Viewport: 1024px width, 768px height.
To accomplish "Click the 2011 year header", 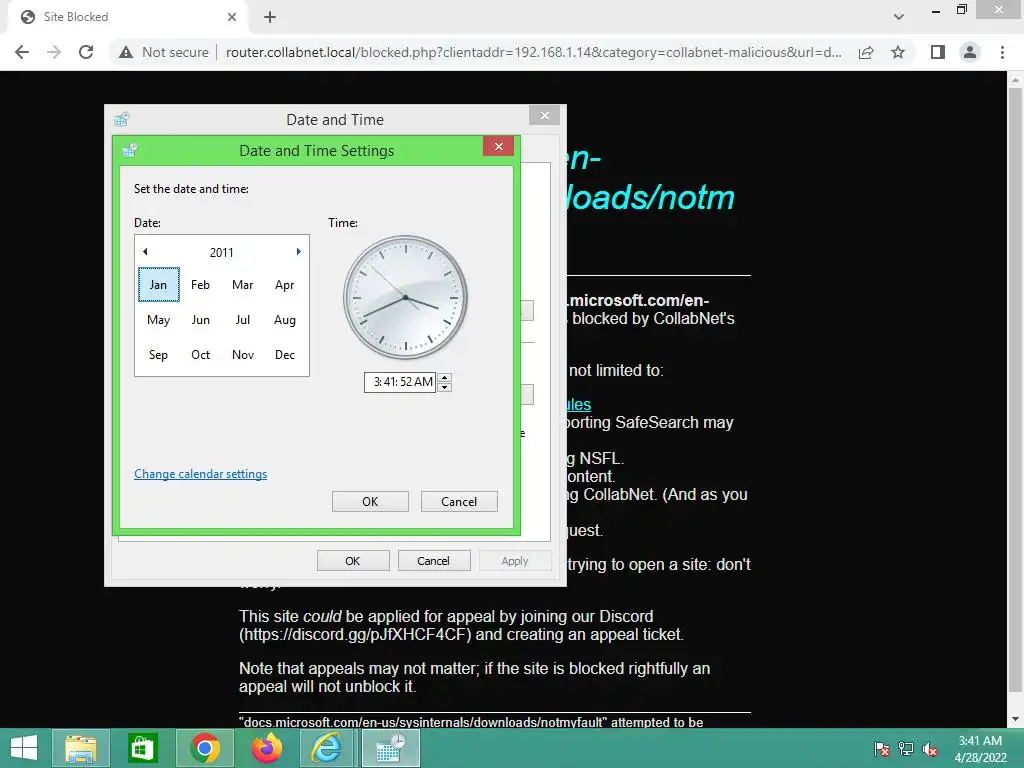I will (221, 252).
